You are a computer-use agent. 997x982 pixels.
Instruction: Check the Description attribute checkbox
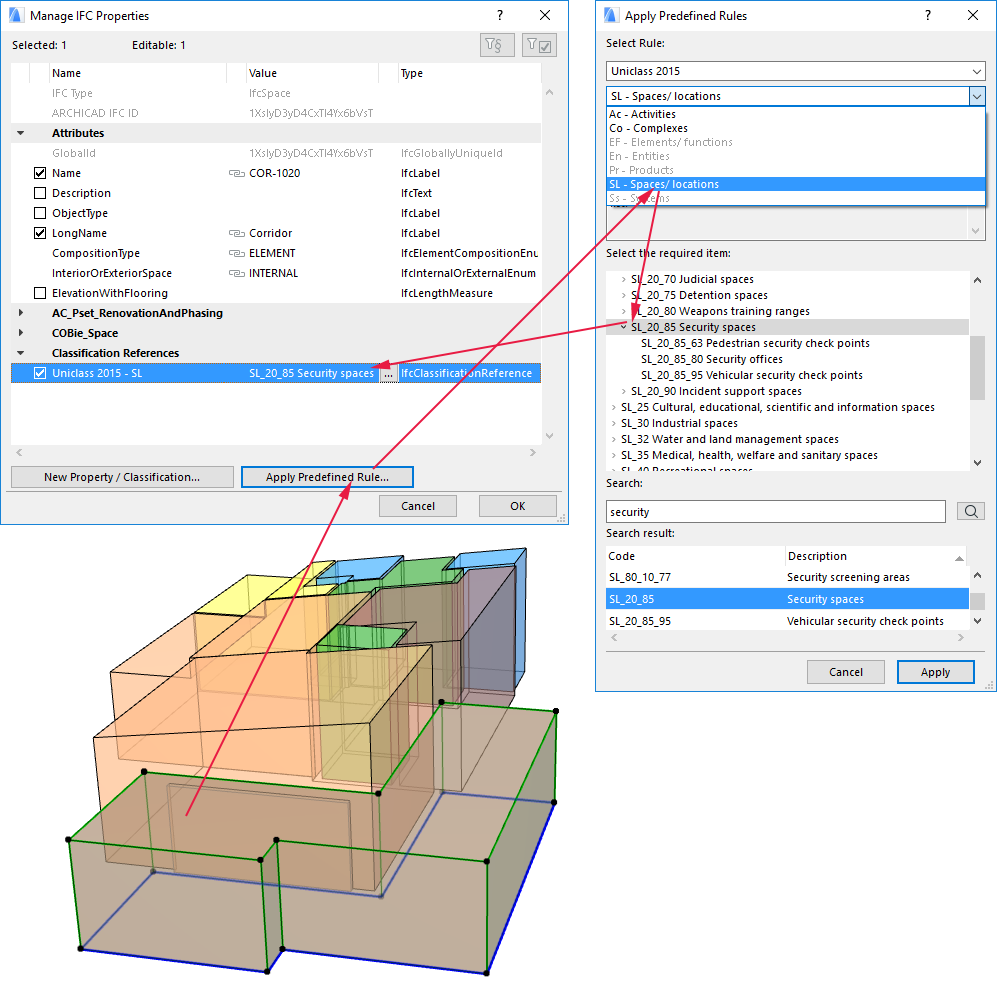click(40, 193)
